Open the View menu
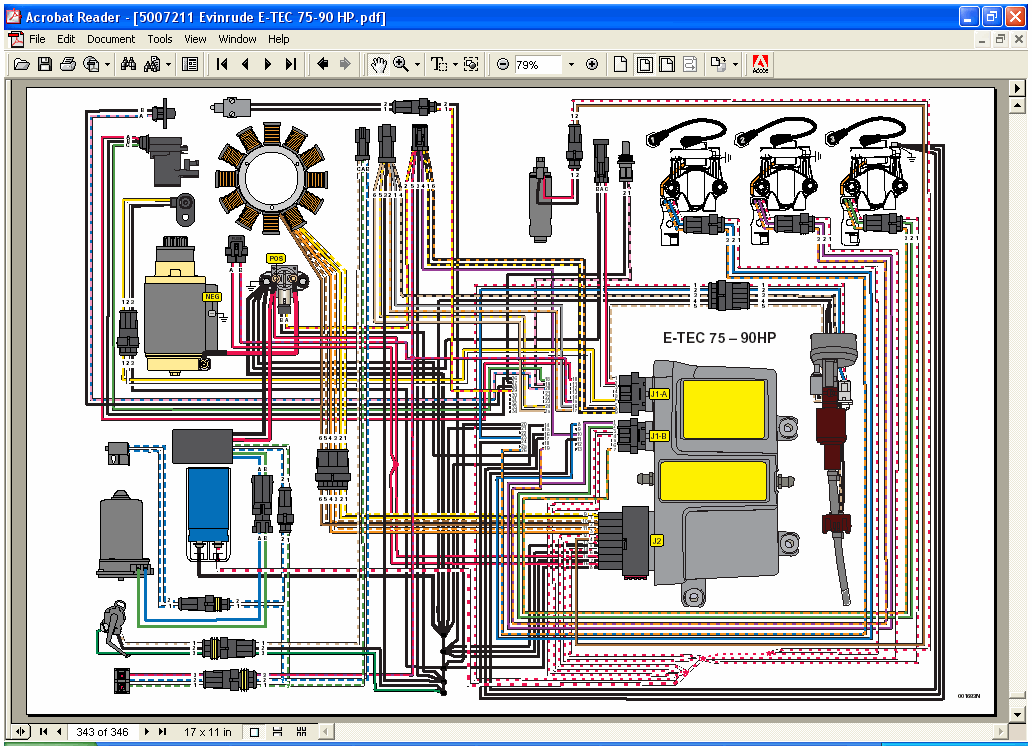Screen dimensions: 1032x746 tap(195, 40)
